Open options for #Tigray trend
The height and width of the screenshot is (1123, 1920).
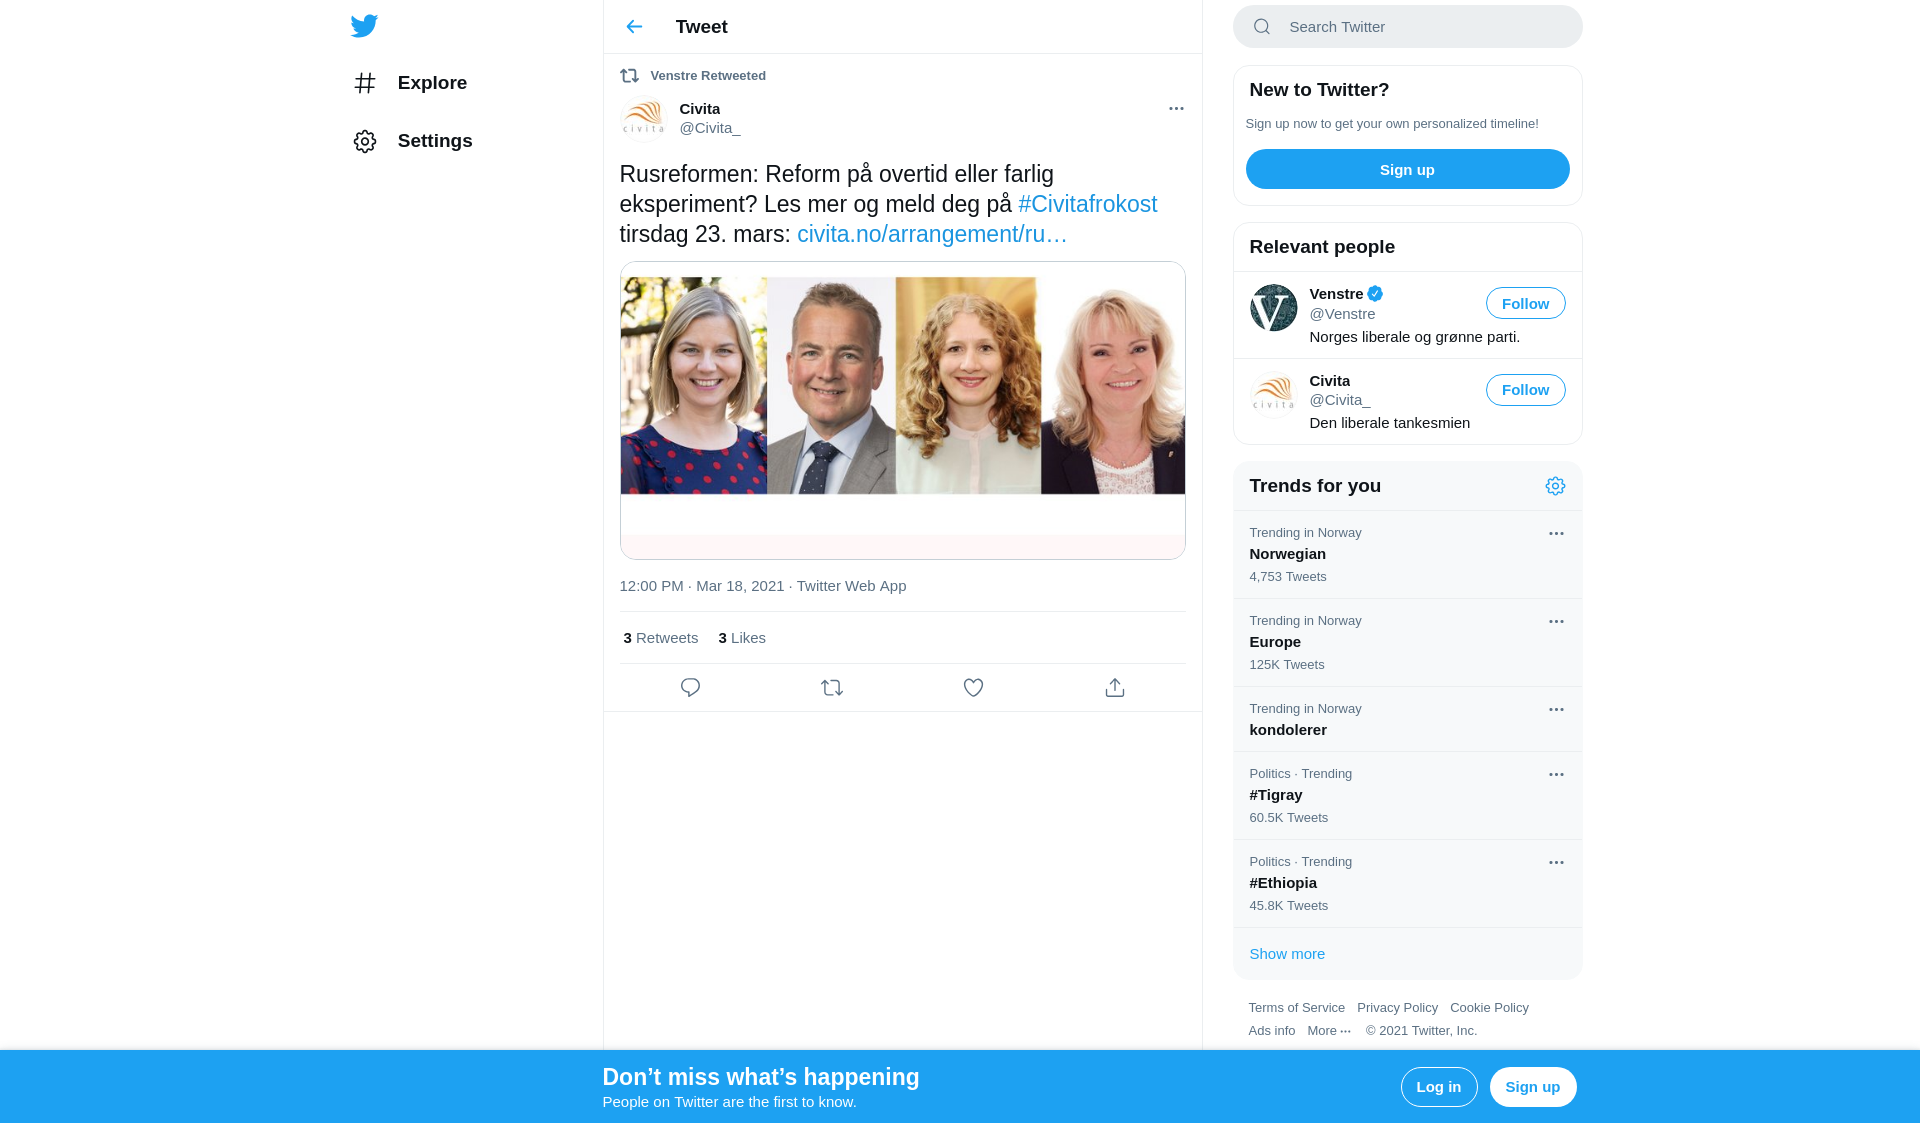[x=1556, y=775]
